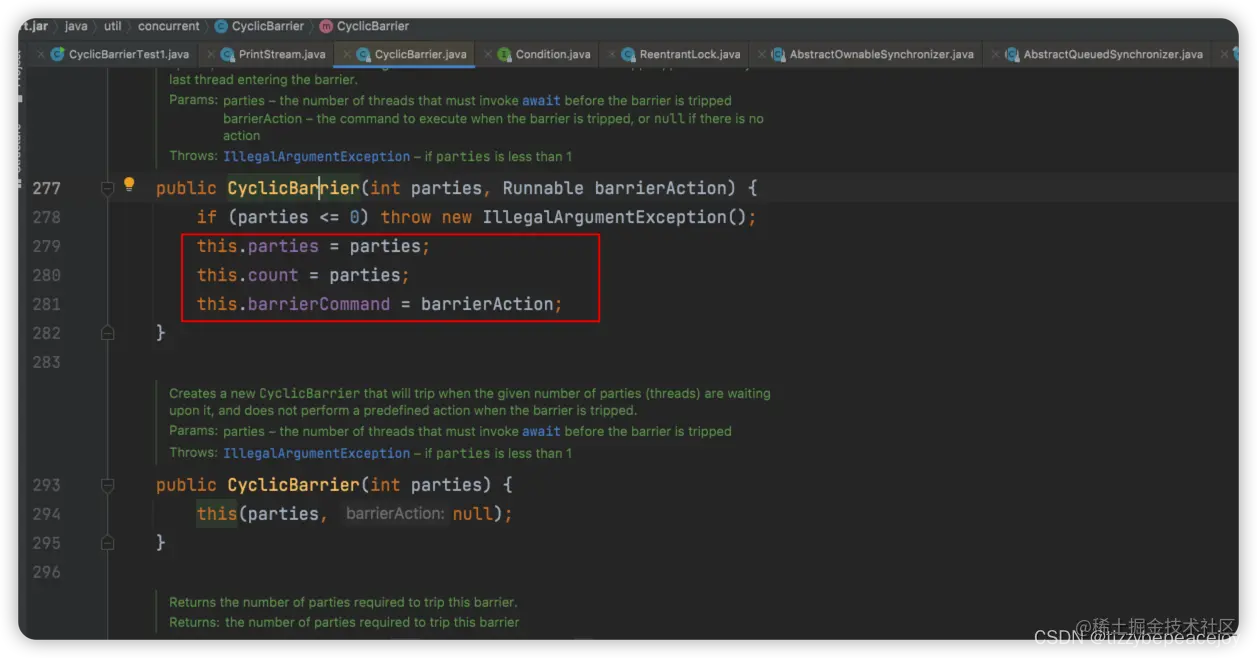Close the ReentrantLock.java tab
Screen dimensions: 1257x658
[x=611, y=55]
